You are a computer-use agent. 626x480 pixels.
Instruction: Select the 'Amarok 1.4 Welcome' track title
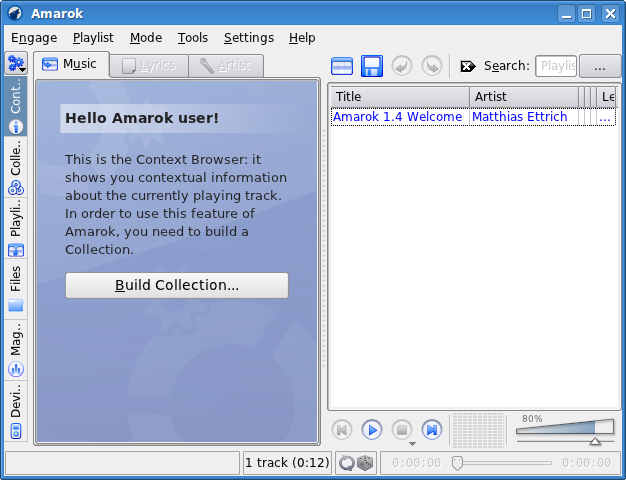398,117
